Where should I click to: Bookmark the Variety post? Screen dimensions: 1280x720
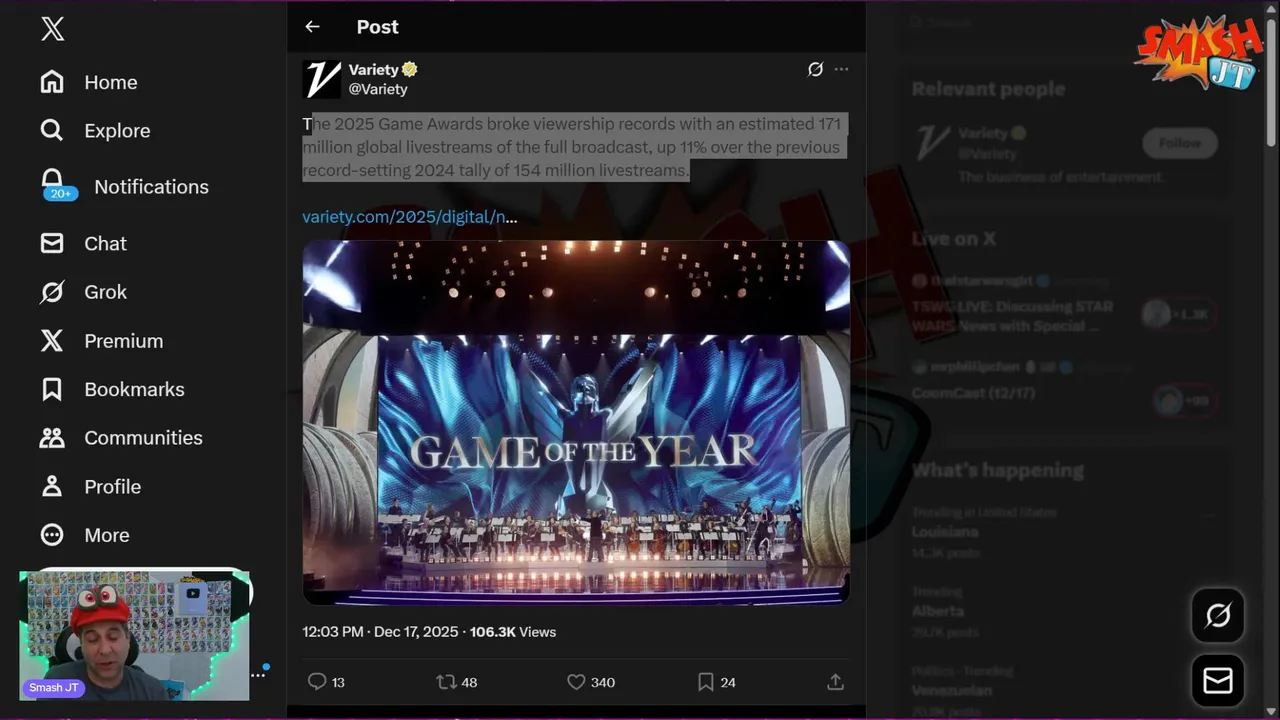(x=705, y=681)
